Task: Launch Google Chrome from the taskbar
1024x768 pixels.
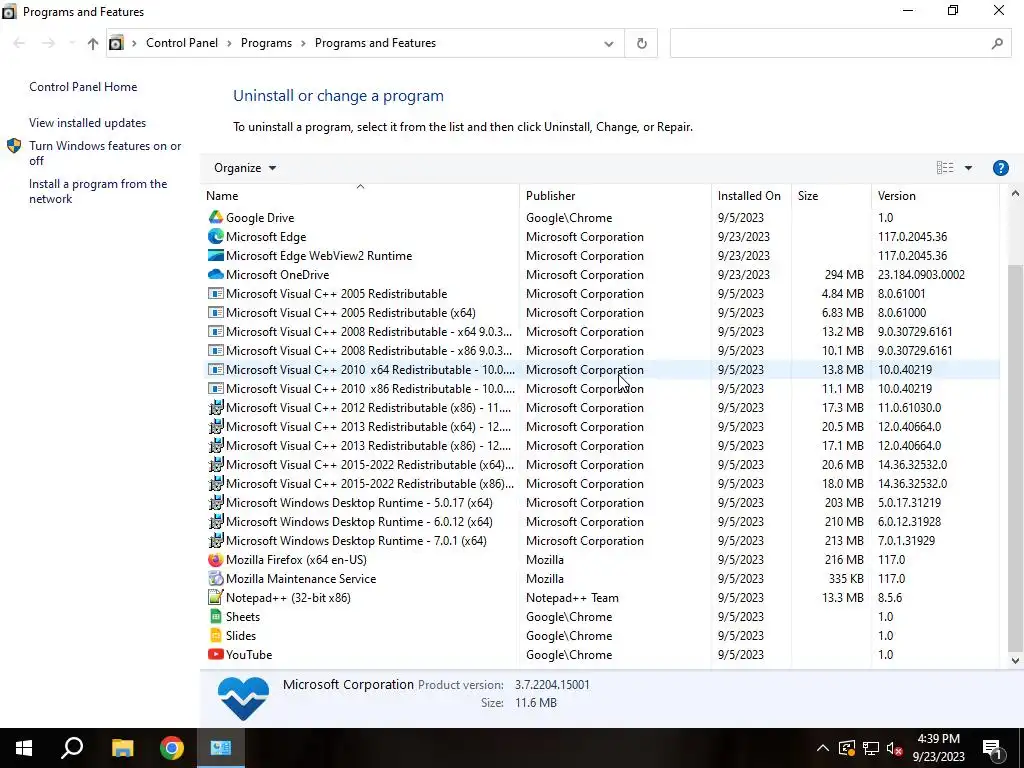Action: 172,748
